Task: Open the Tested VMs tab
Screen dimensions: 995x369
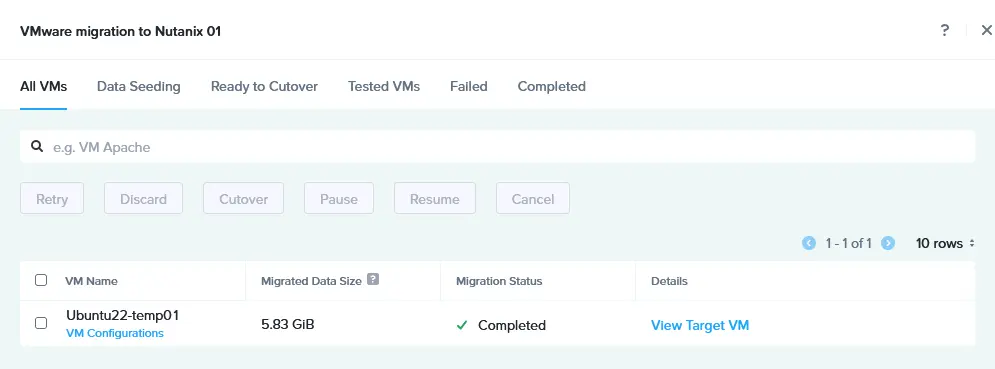Action: pos(384,86)
